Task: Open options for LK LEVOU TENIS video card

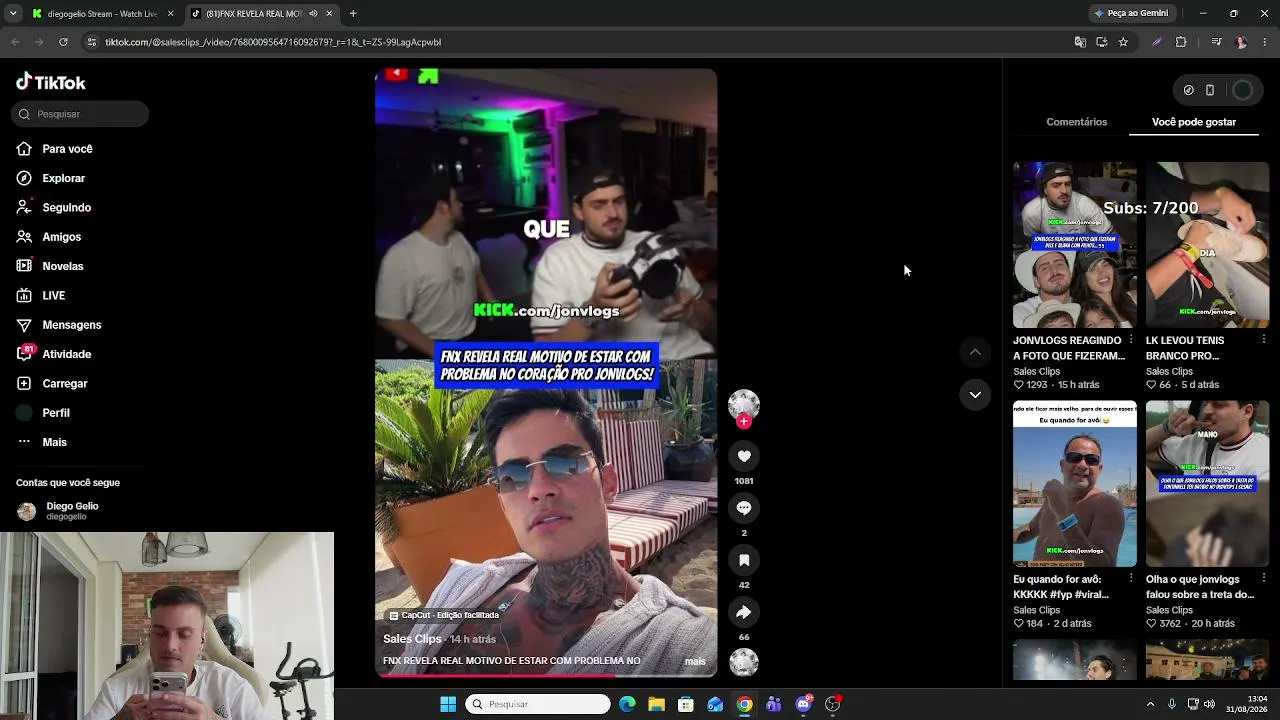Action: click(1264, 340)
